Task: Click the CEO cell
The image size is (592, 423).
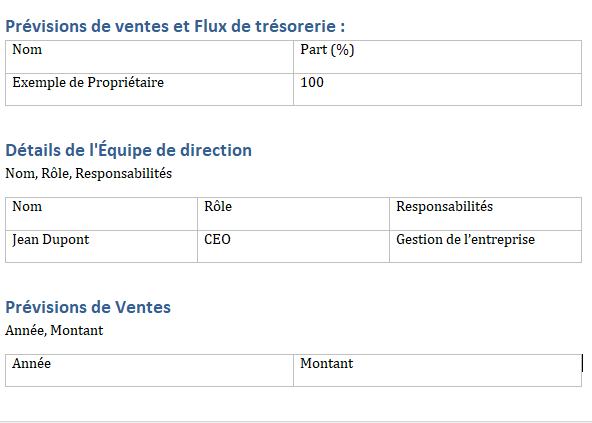Action: [293, 246]
